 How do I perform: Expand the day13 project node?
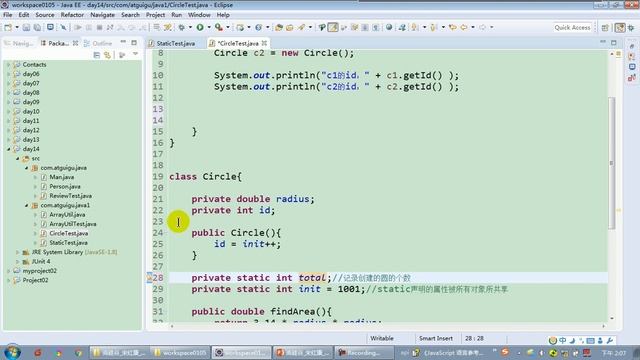[x=9, y=140]
